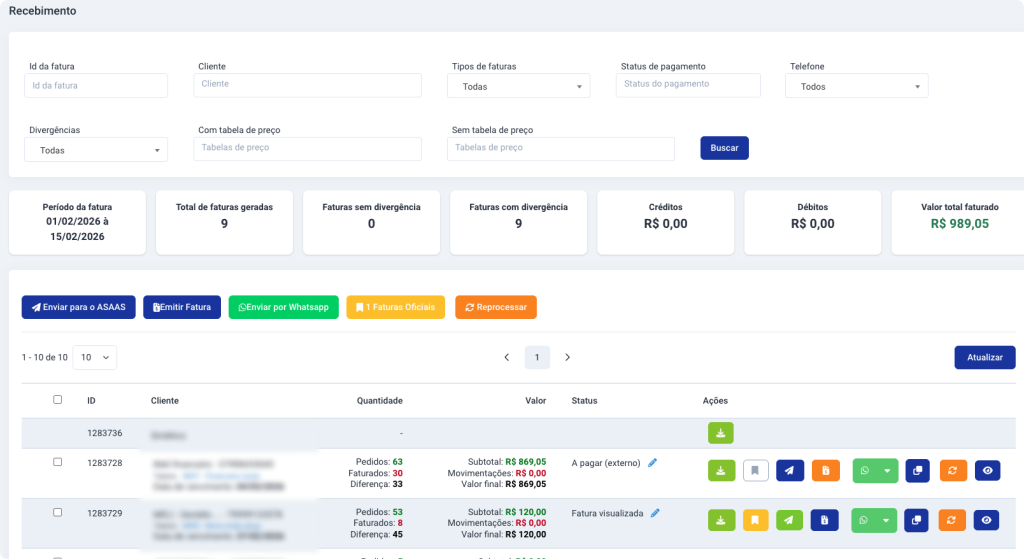
Task: Tick the checkbox for invoice 1283728
Action: click(x=57, y=462)
